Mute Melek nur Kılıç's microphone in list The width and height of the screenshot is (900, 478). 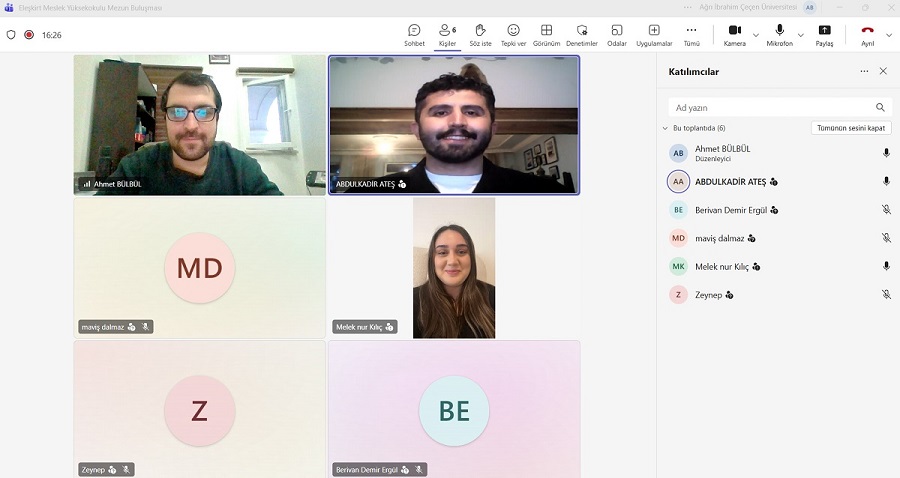pyautogui.click(x=885, y=266)
